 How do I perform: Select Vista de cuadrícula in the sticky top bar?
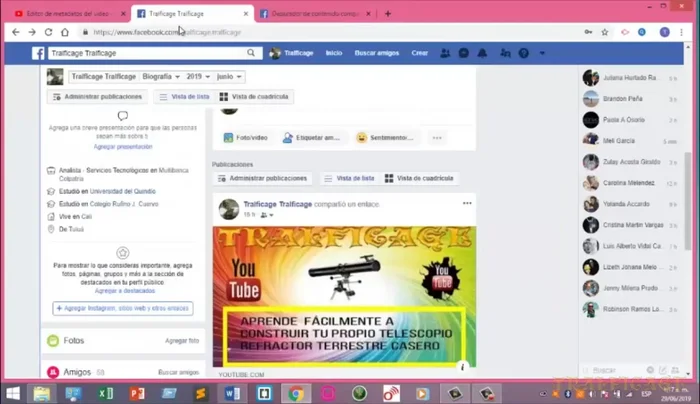254,97
